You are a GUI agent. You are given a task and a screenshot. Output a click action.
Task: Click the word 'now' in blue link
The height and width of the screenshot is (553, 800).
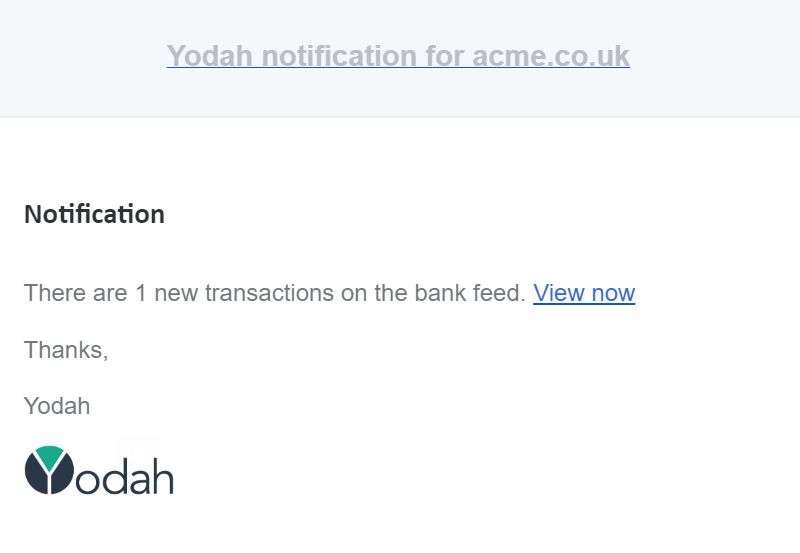coord(613,293)
